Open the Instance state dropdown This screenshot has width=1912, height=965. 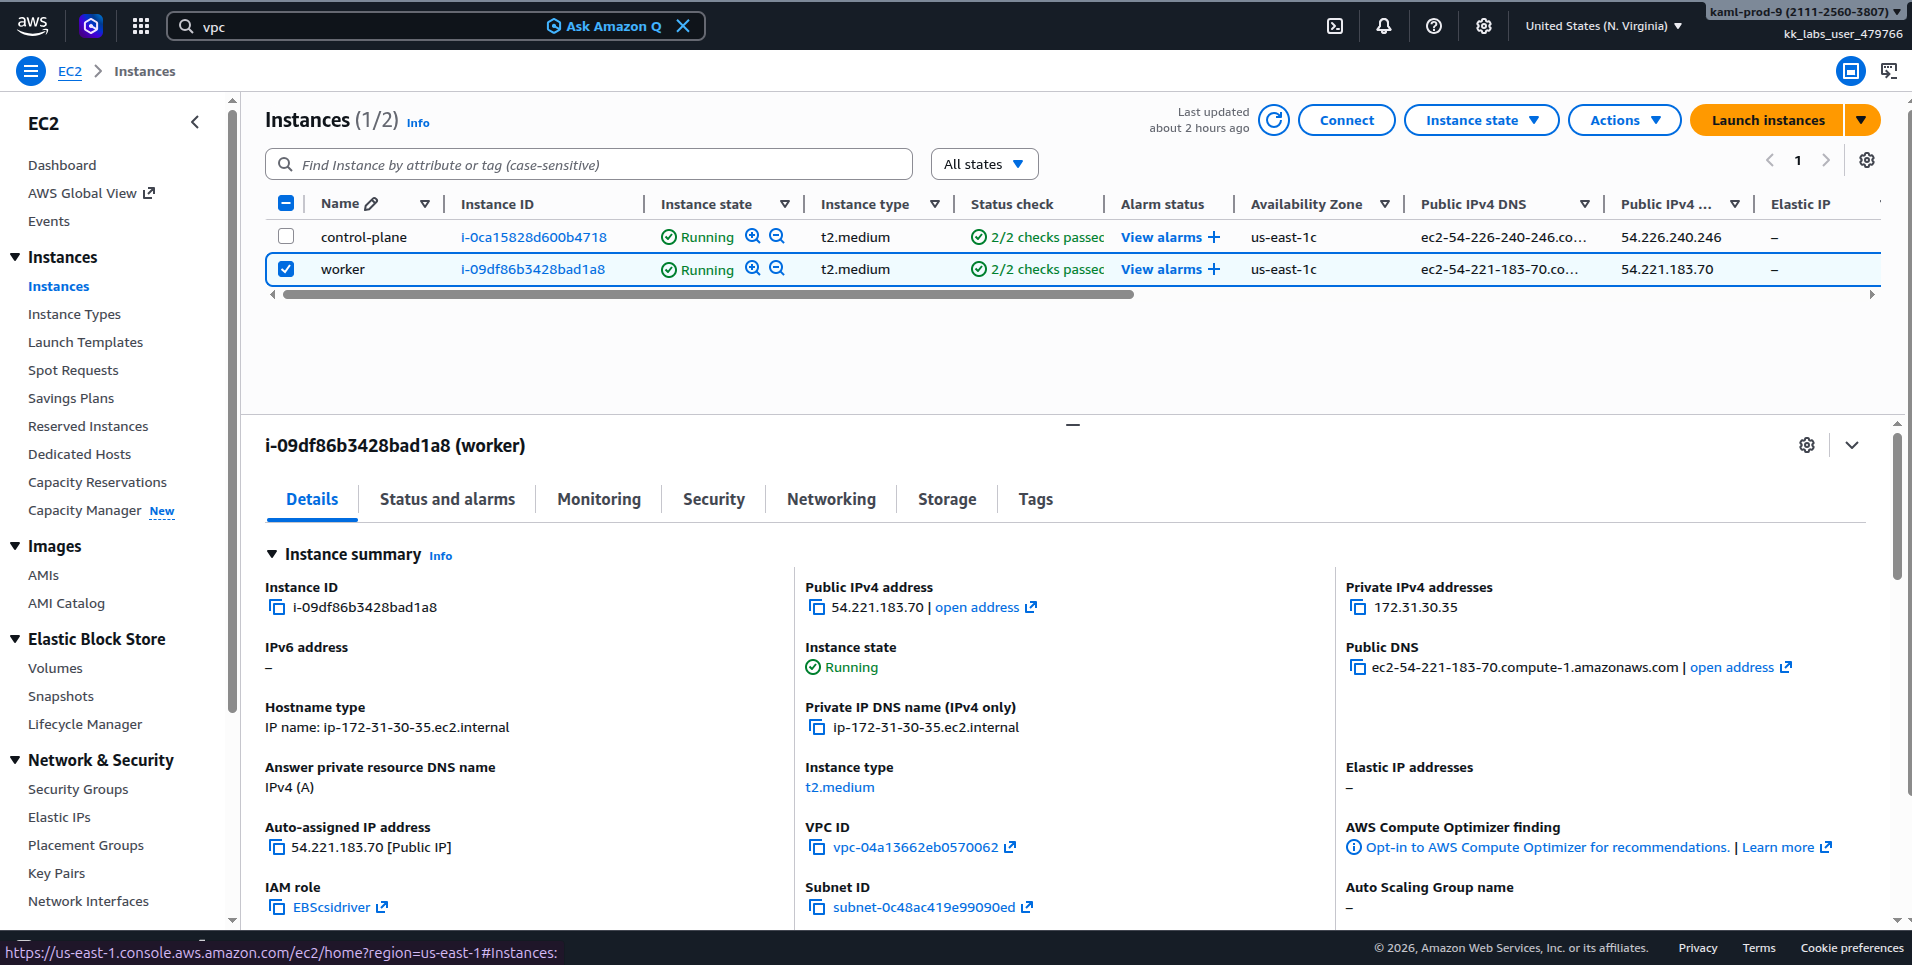click(x=1482, y=120)
